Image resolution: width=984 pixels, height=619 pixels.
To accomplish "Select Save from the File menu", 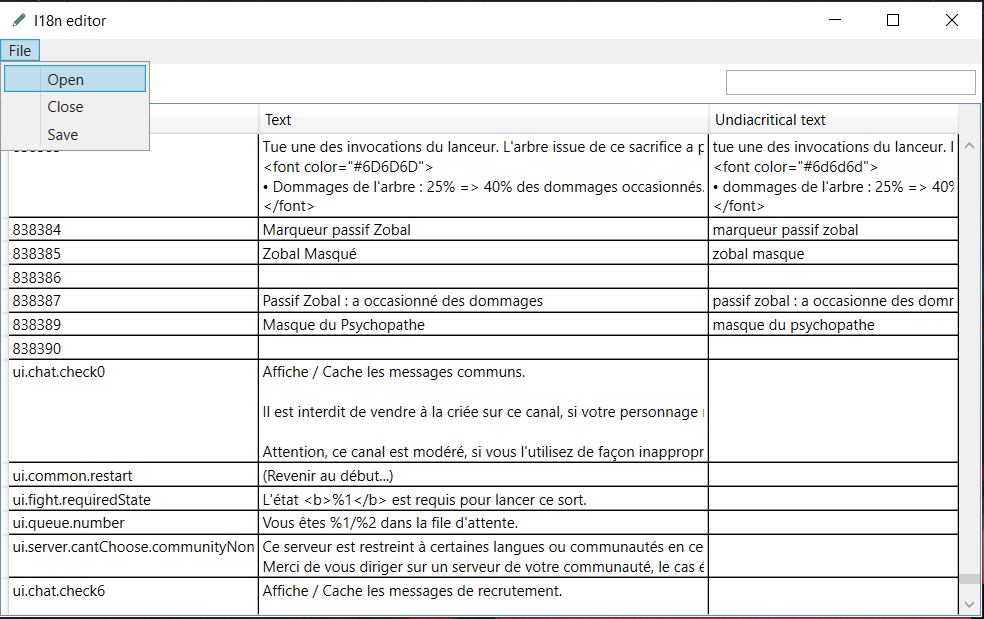I will click(x=75, y=134).
